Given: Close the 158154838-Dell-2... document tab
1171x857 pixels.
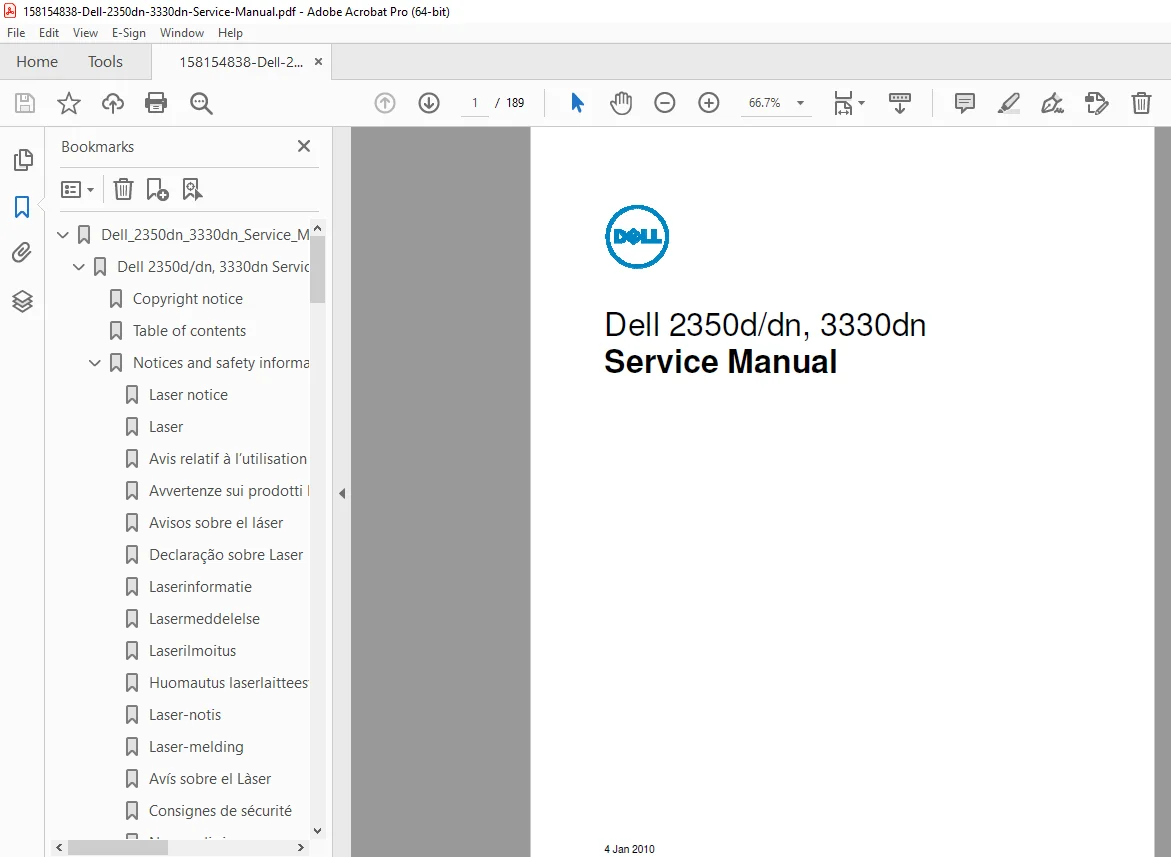Looking at the screenshot, I should (318, 62).
